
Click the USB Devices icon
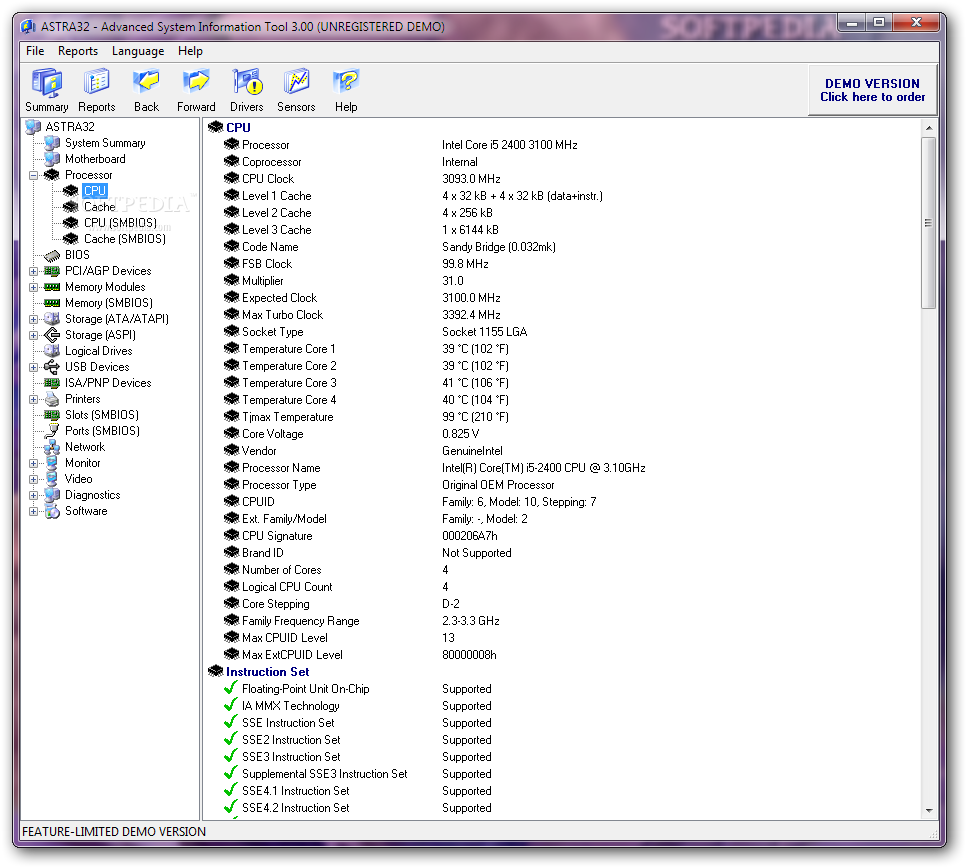[x=52, y=367]
